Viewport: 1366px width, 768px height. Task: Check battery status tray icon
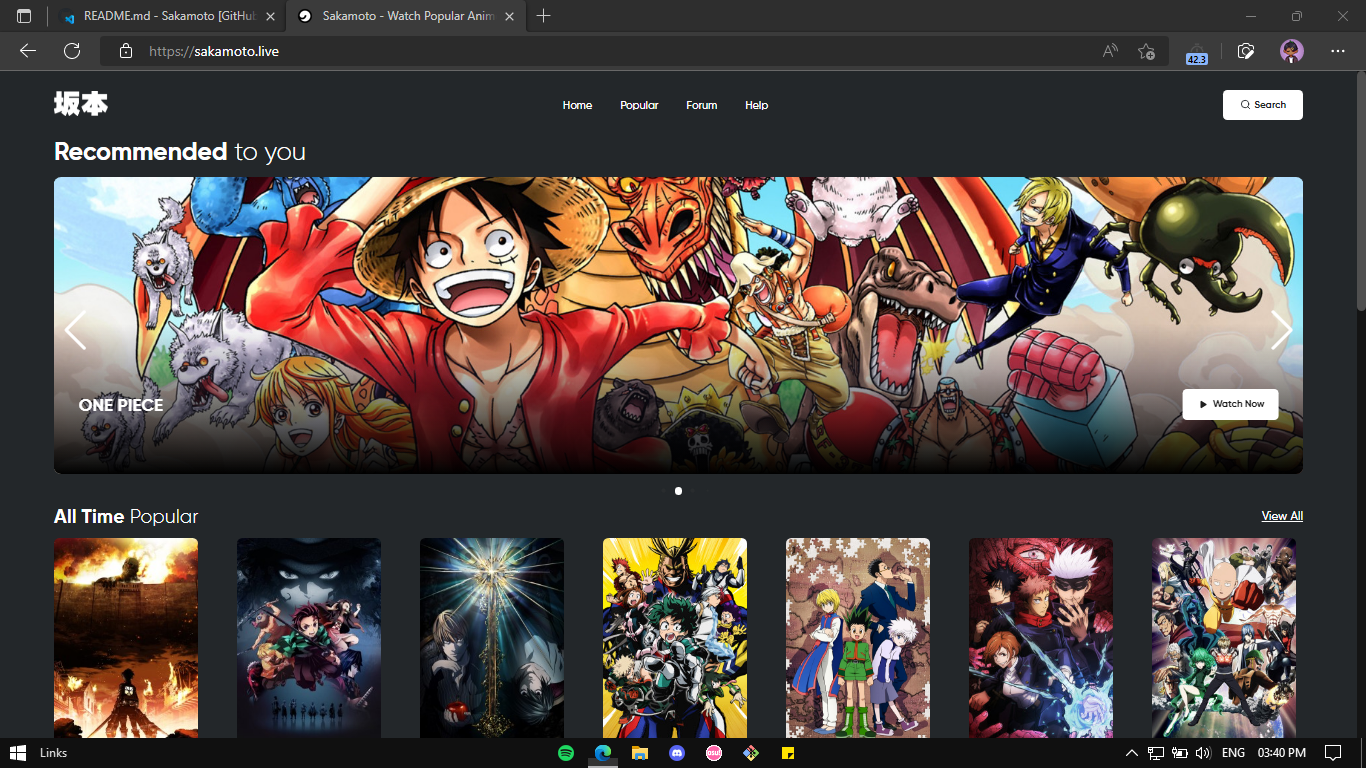(x=1180, y=753)
